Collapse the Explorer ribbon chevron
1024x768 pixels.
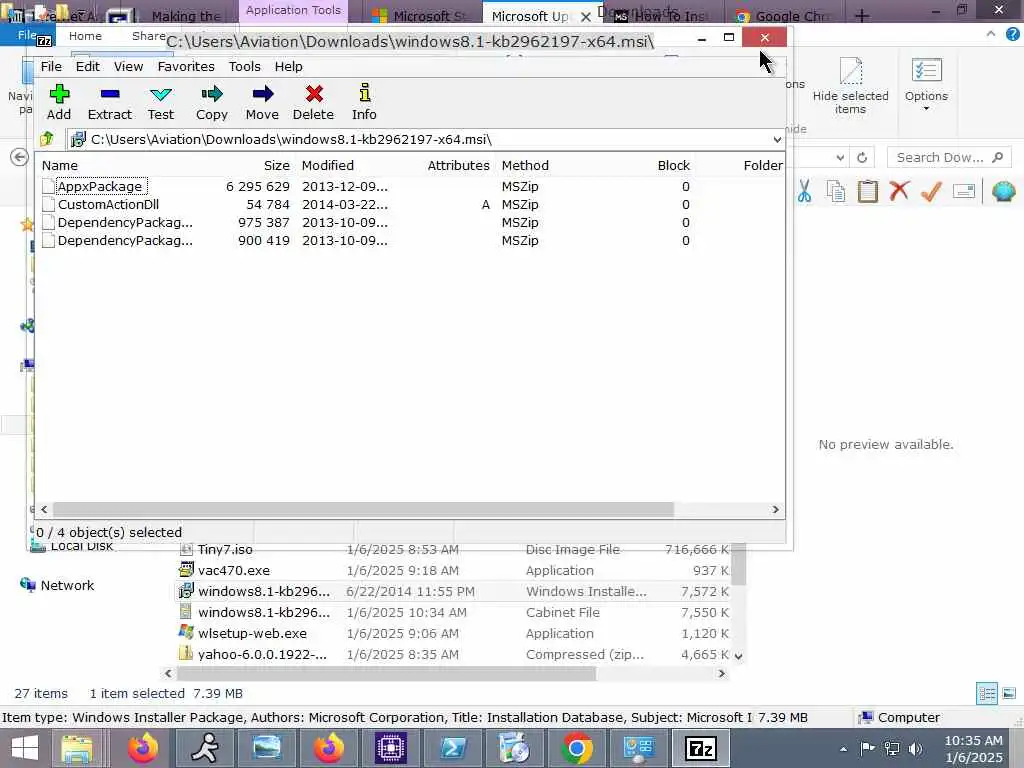pos(991,33)
